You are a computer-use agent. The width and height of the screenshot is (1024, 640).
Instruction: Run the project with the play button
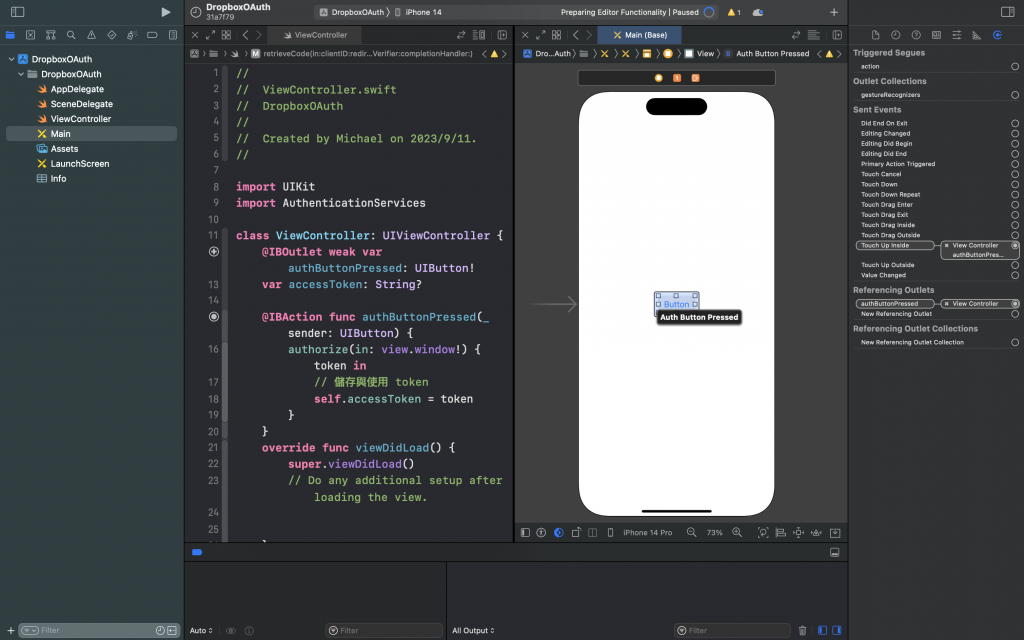pyautogui.click(x=166, y=12)
